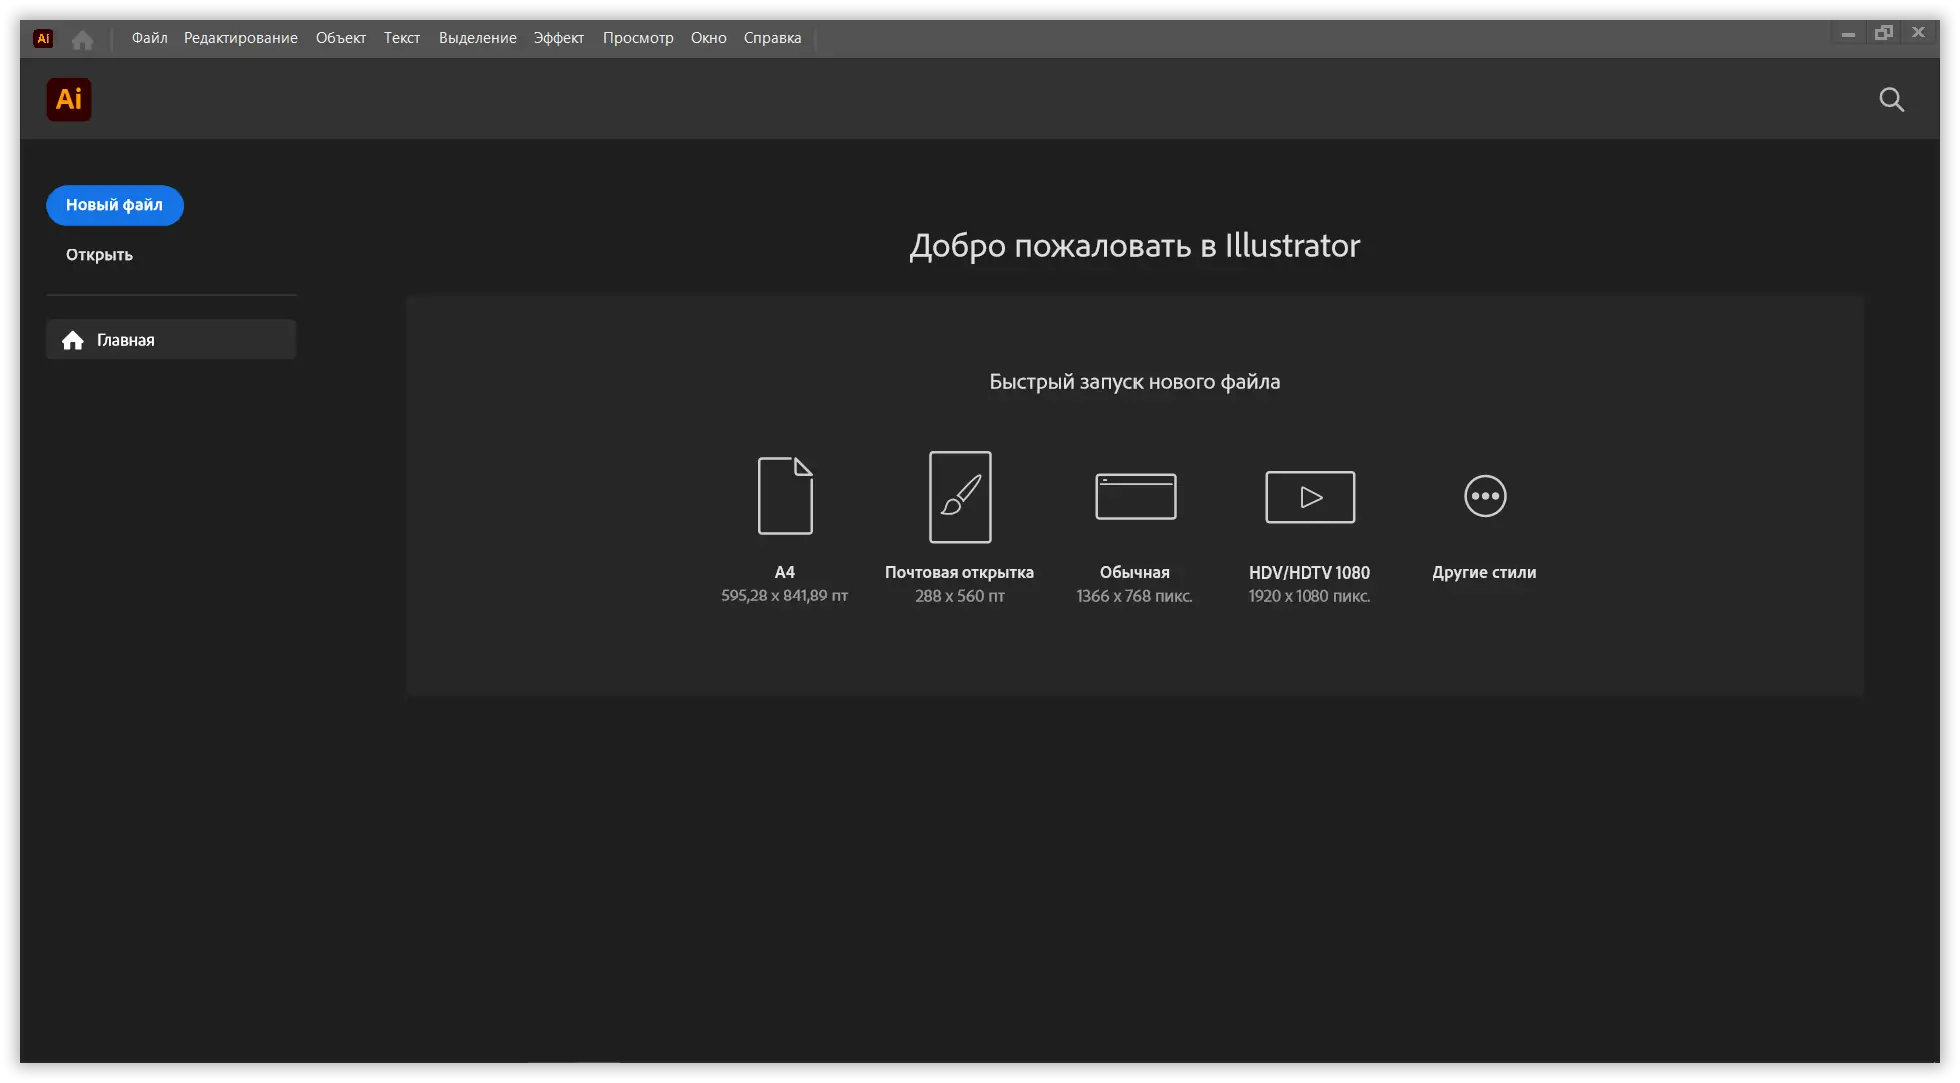Screen dimensions: 1960x1083
Task: Open the Эффект menu
Action: (558, 38)
